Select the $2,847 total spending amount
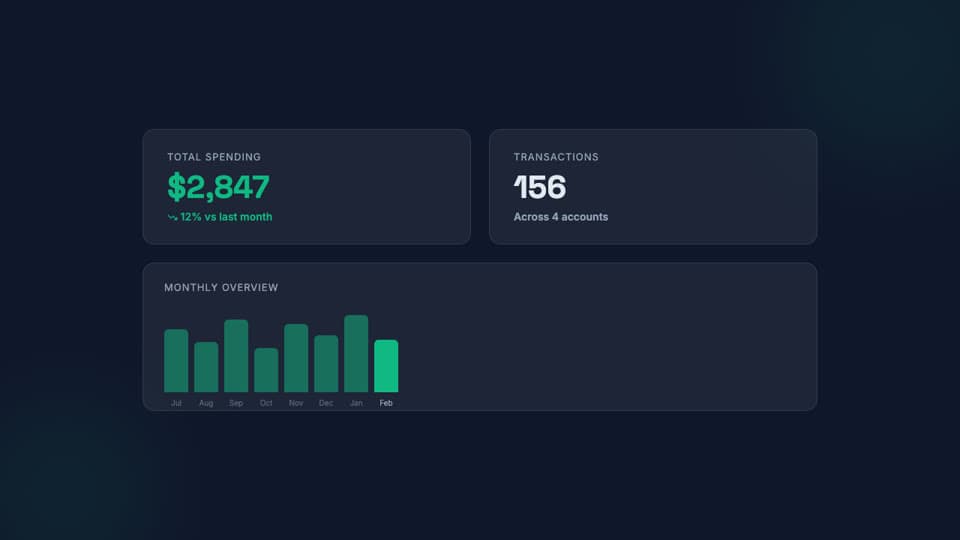This screenshot has width=960, height=540. 219,187
